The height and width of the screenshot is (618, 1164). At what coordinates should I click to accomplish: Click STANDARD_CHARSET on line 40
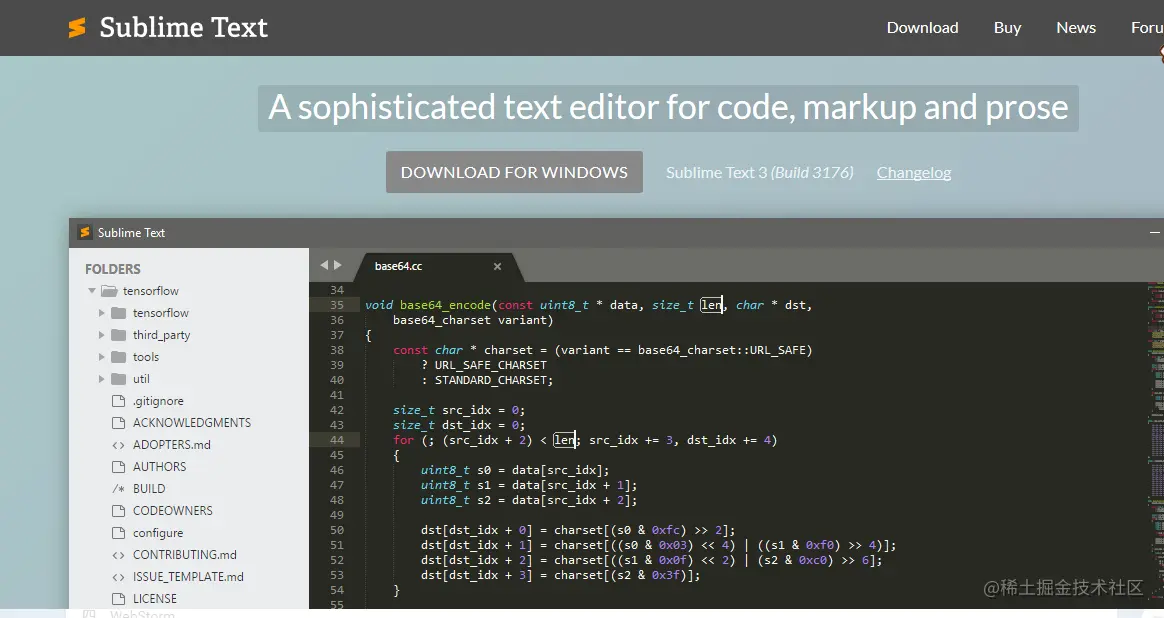point(490,380)
